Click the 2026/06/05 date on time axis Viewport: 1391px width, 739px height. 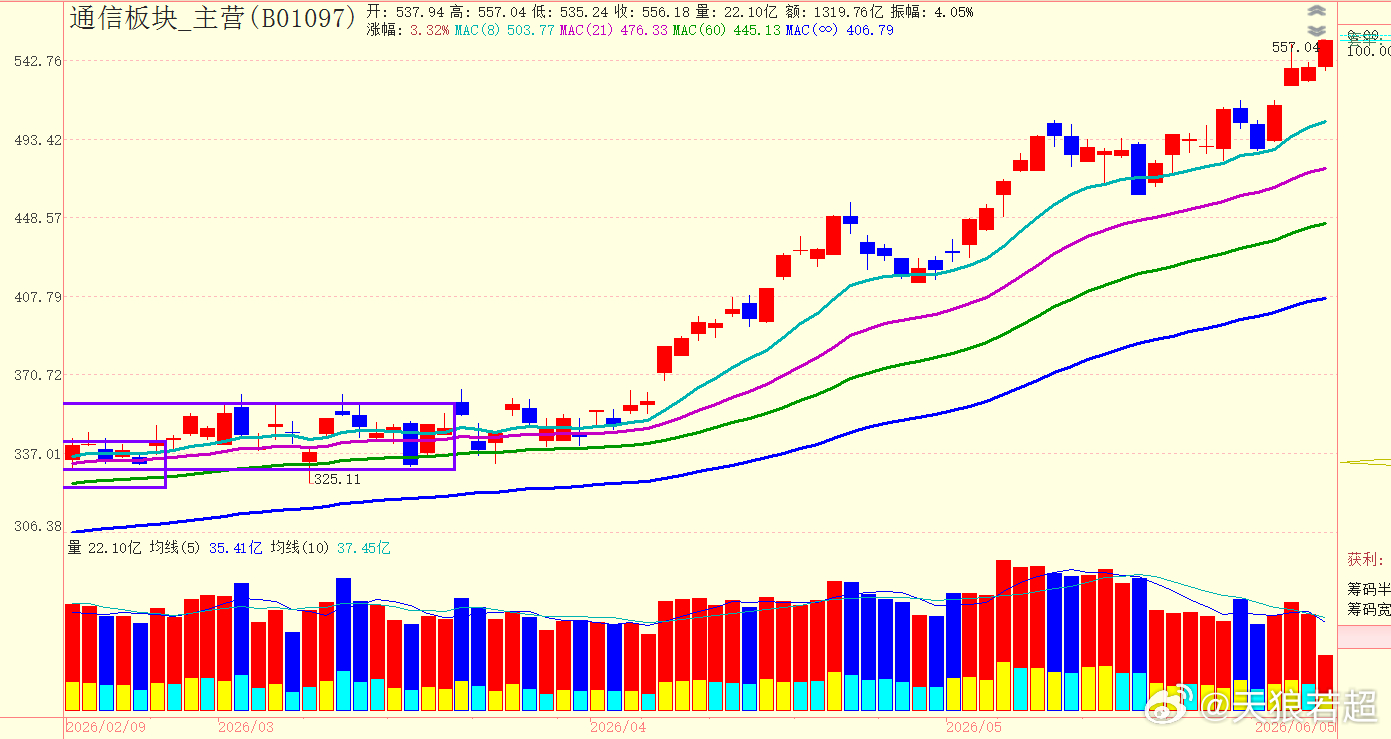pyautogui.click(x=1294, y=727)
